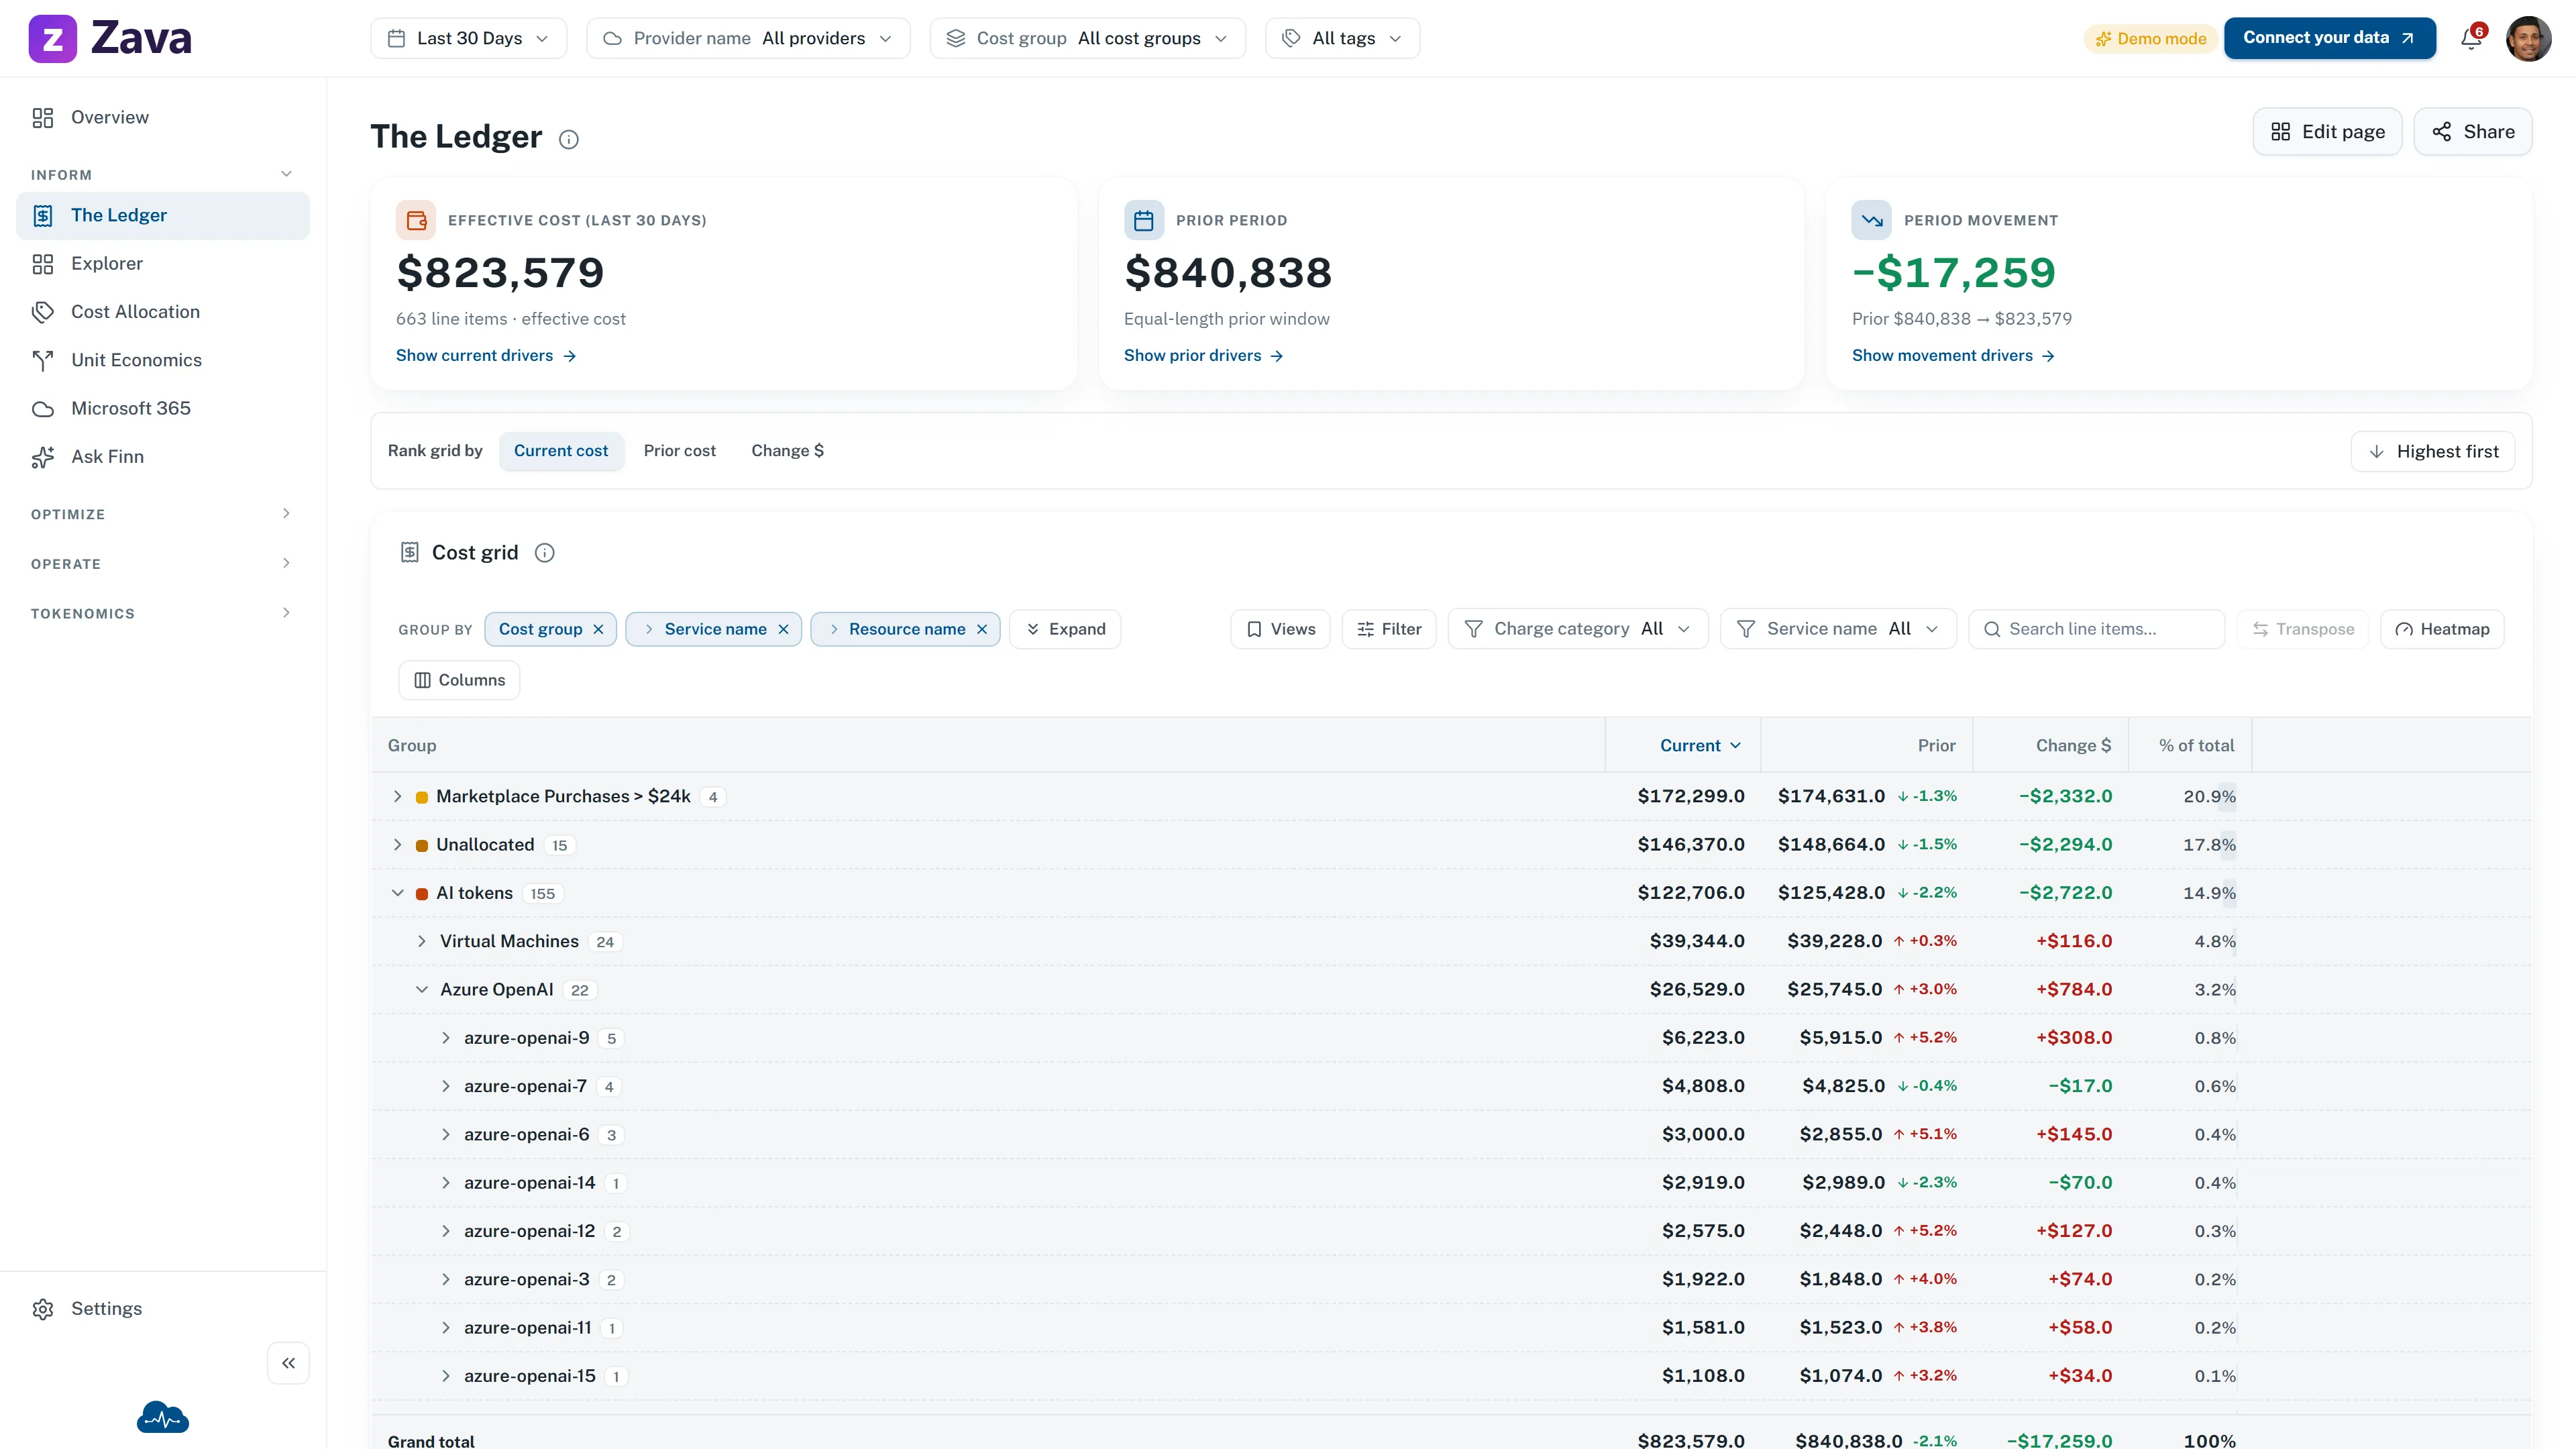The width and height of the screenshot is (2576, 1449).
Task: Remove Resource name grouping chip
Action: 982,629
